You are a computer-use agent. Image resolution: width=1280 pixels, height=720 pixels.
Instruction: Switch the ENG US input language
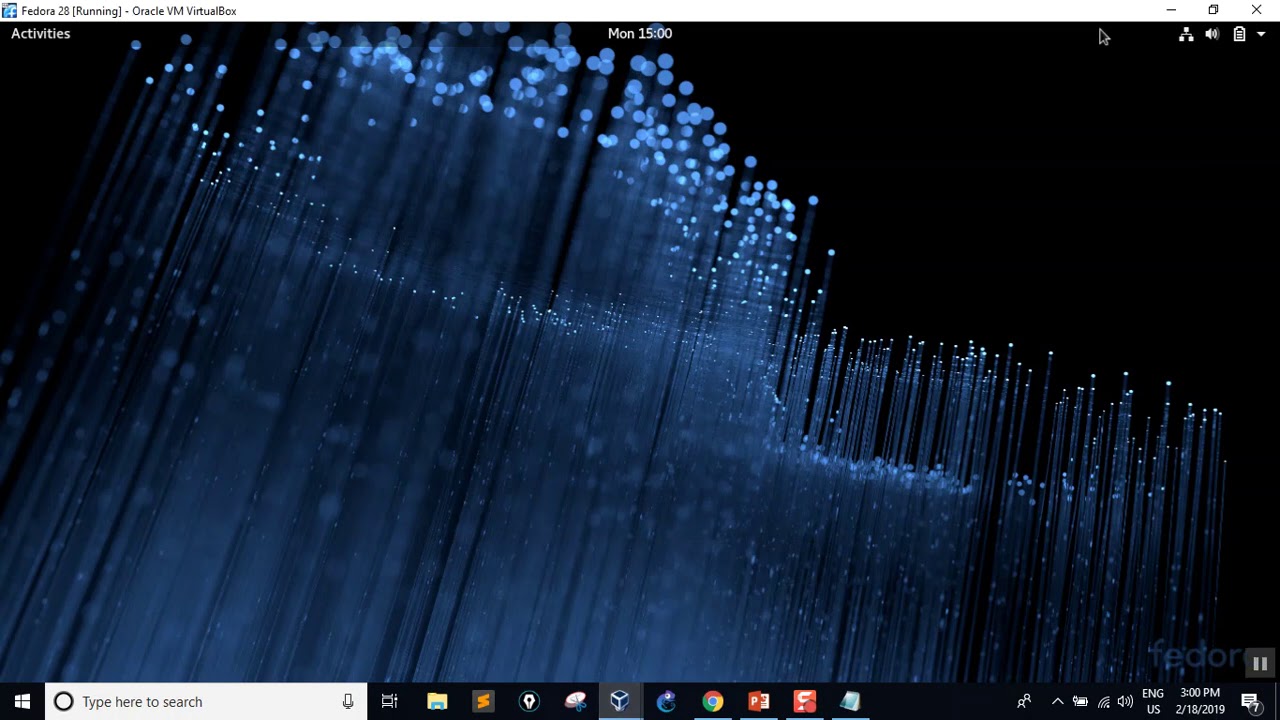tap(1153, 702)
